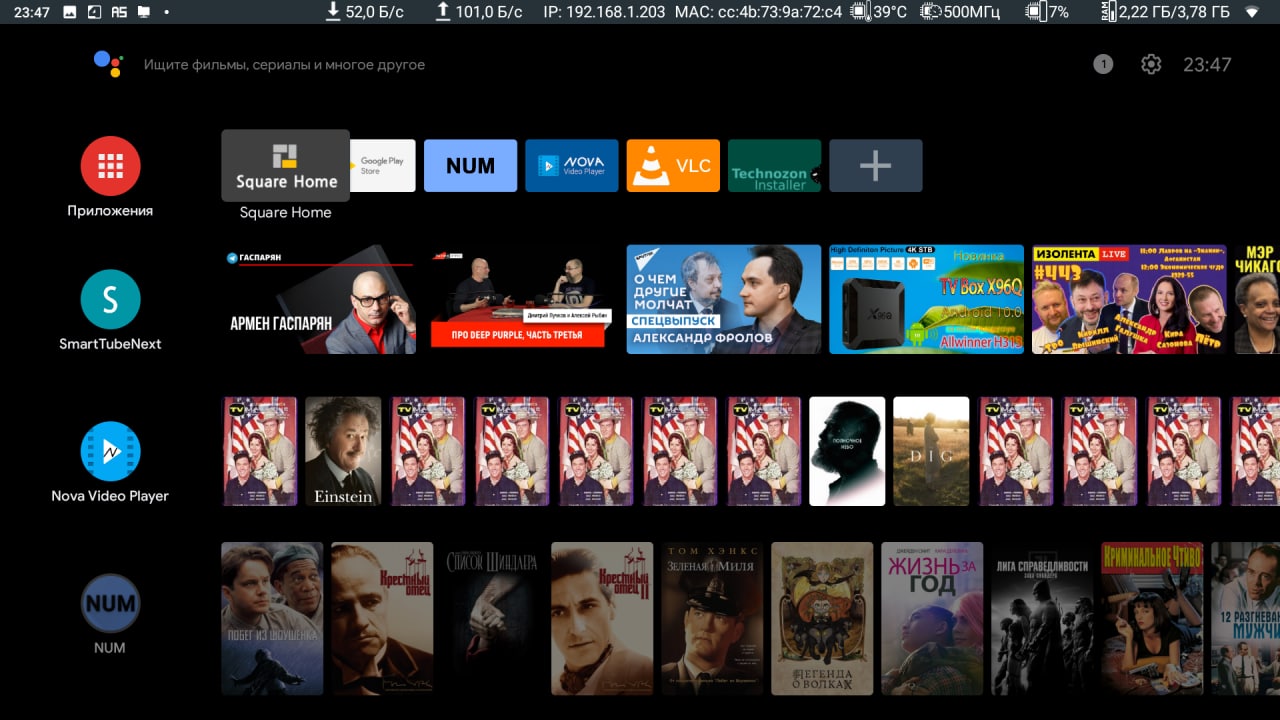The height and width of the screenshot is (720, 1280).
Task: Click the clock 23:47 beside settings gear
Action: tap(1207, 64)
